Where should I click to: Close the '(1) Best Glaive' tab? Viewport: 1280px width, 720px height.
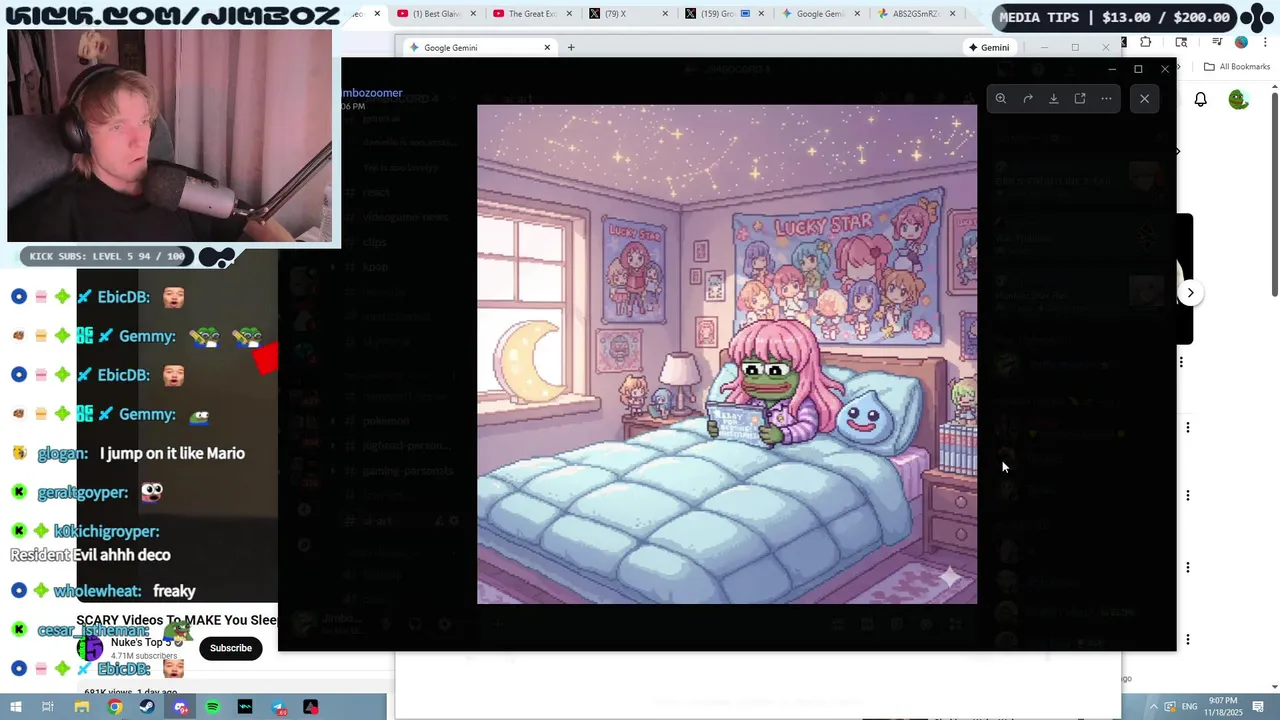pos(472,14)
